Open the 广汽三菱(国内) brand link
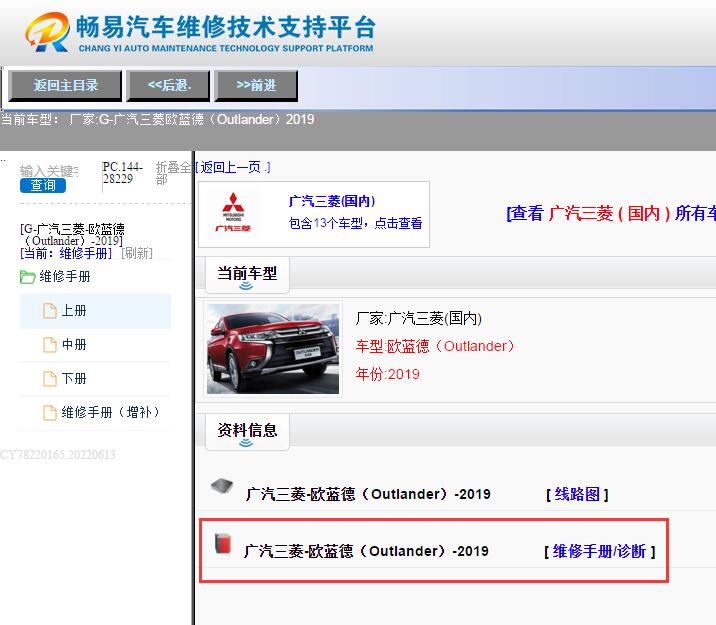Viewport: 716px width, 625px height. tap(332, 201)
